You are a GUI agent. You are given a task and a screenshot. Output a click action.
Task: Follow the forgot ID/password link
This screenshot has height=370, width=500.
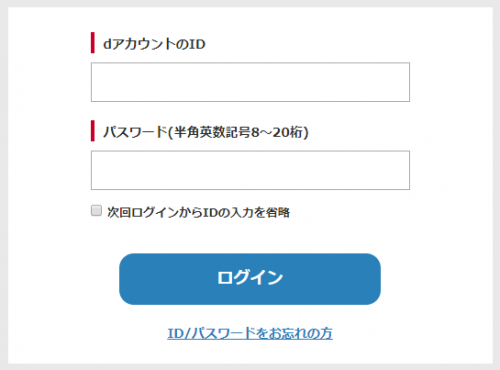click(x=250, y=333)
